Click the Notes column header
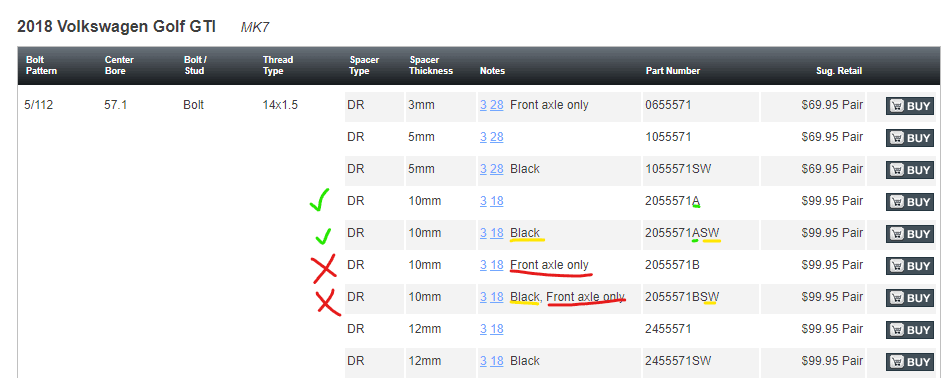 492,71
